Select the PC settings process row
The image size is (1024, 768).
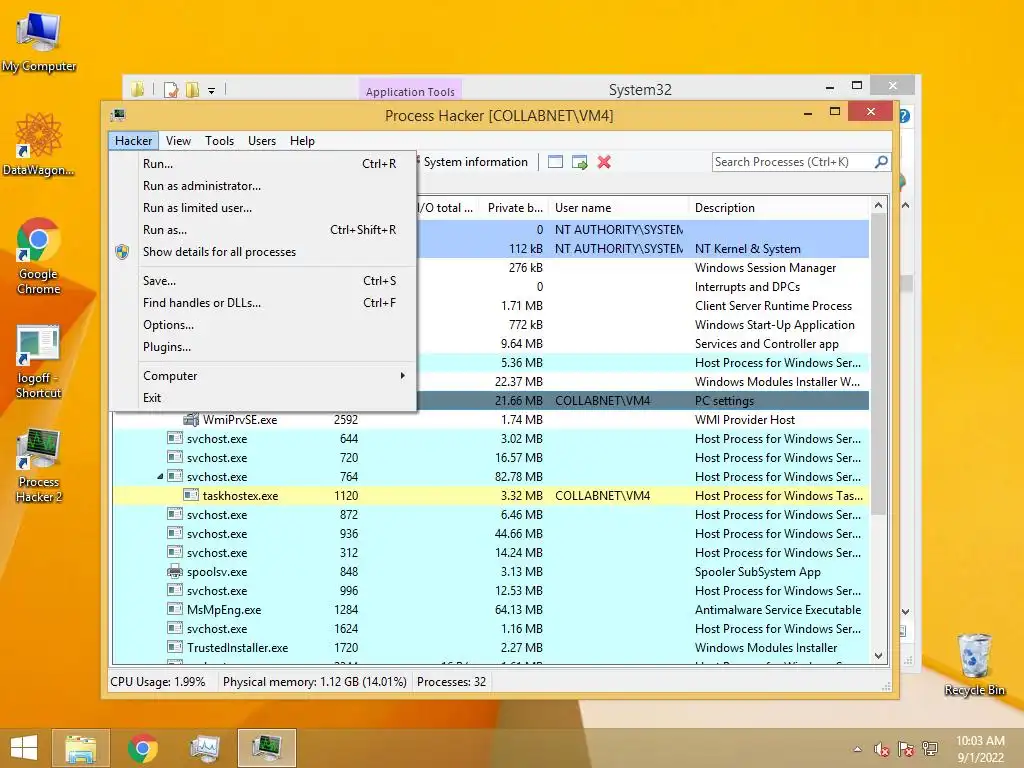tap(643, 400)
